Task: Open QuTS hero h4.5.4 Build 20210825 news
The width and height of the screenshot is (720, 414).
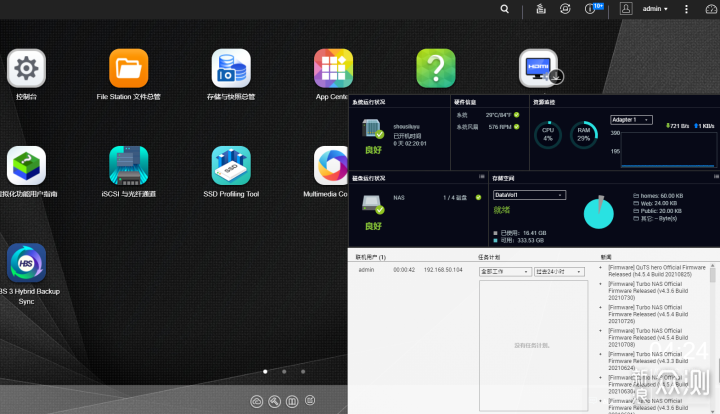Action: (657, 271)
